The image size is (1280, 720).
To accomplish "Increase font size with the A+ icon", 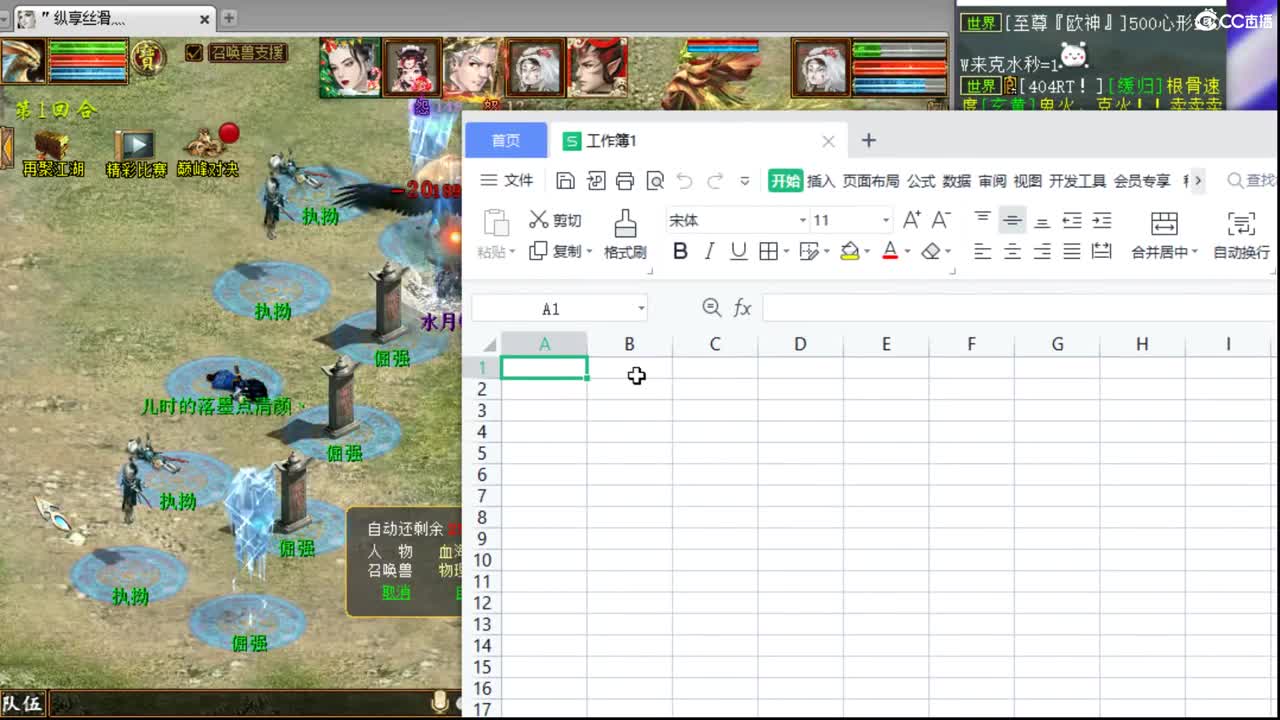I will point(912,220).
